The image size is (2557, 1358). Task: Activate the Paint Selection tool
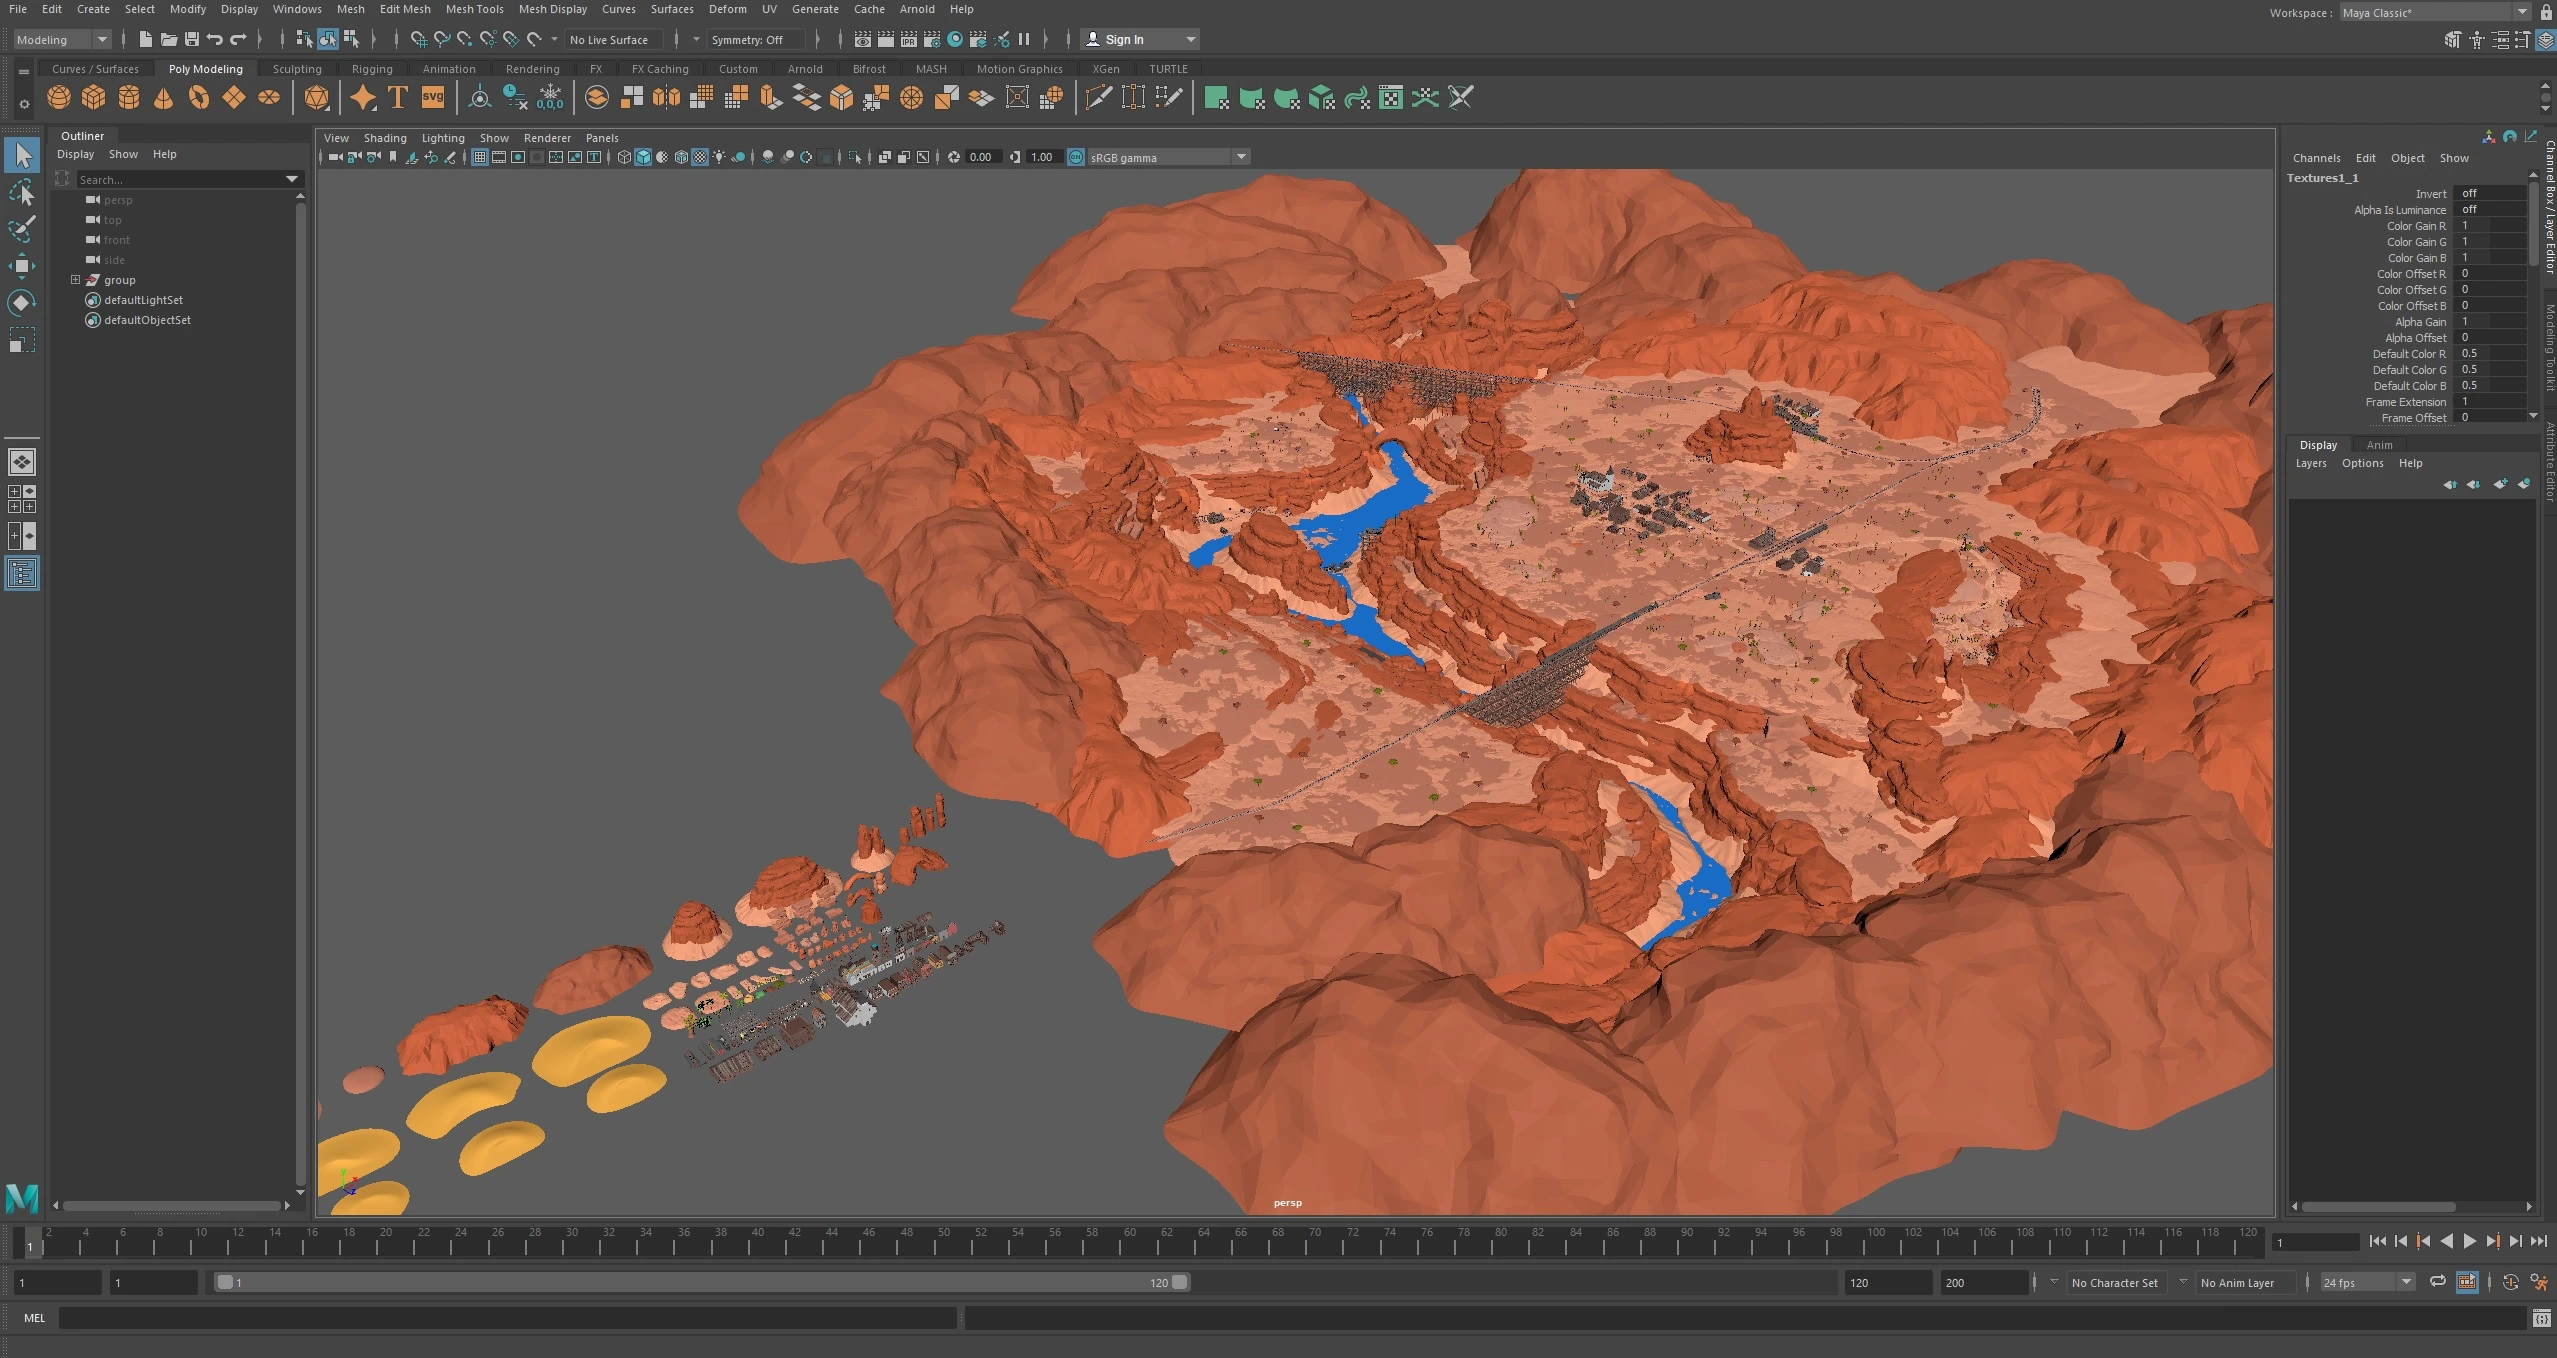point(22,229)
